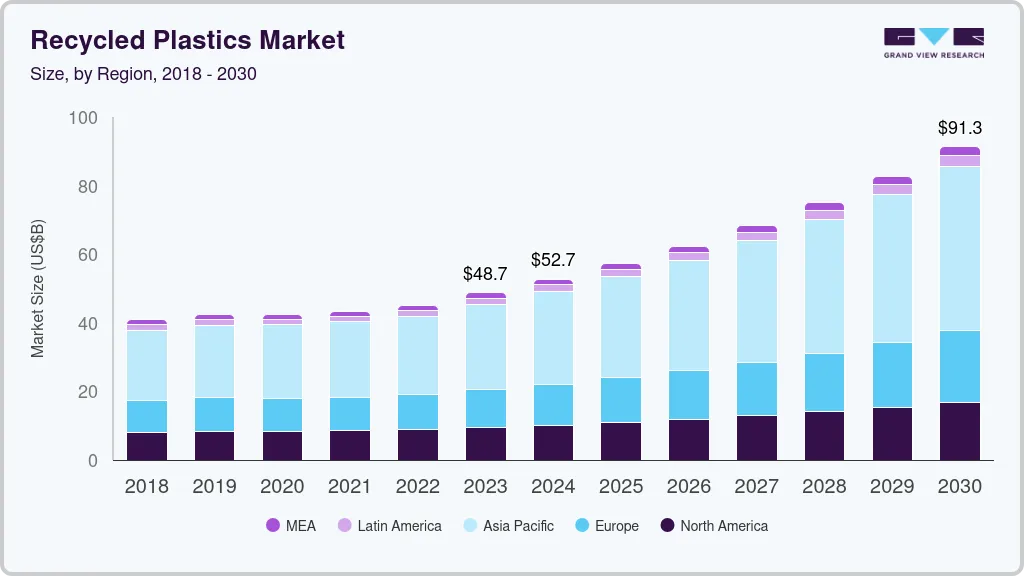This screenshot has width=1024, height=576.
Task: Select the $48.7 label above 2023 bar
Action: [x=485, y=273]
